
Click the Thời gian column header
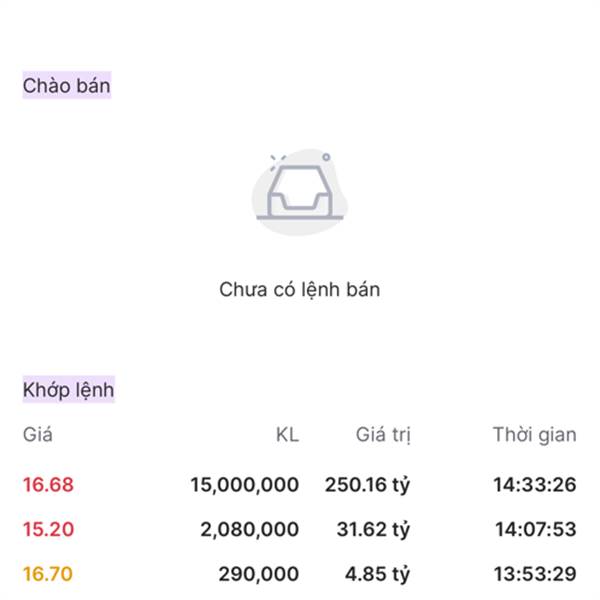pyautogui.click(x=534, y=435)
